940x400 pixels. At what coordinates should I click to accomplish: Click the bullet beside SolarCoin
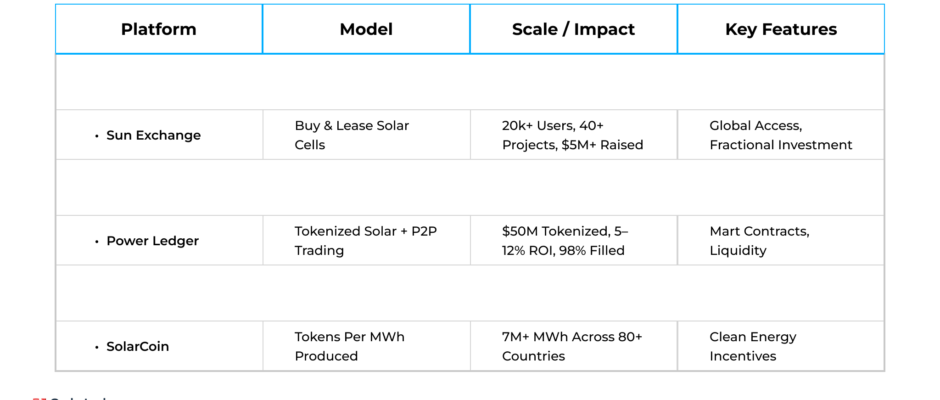coord(97,347)
